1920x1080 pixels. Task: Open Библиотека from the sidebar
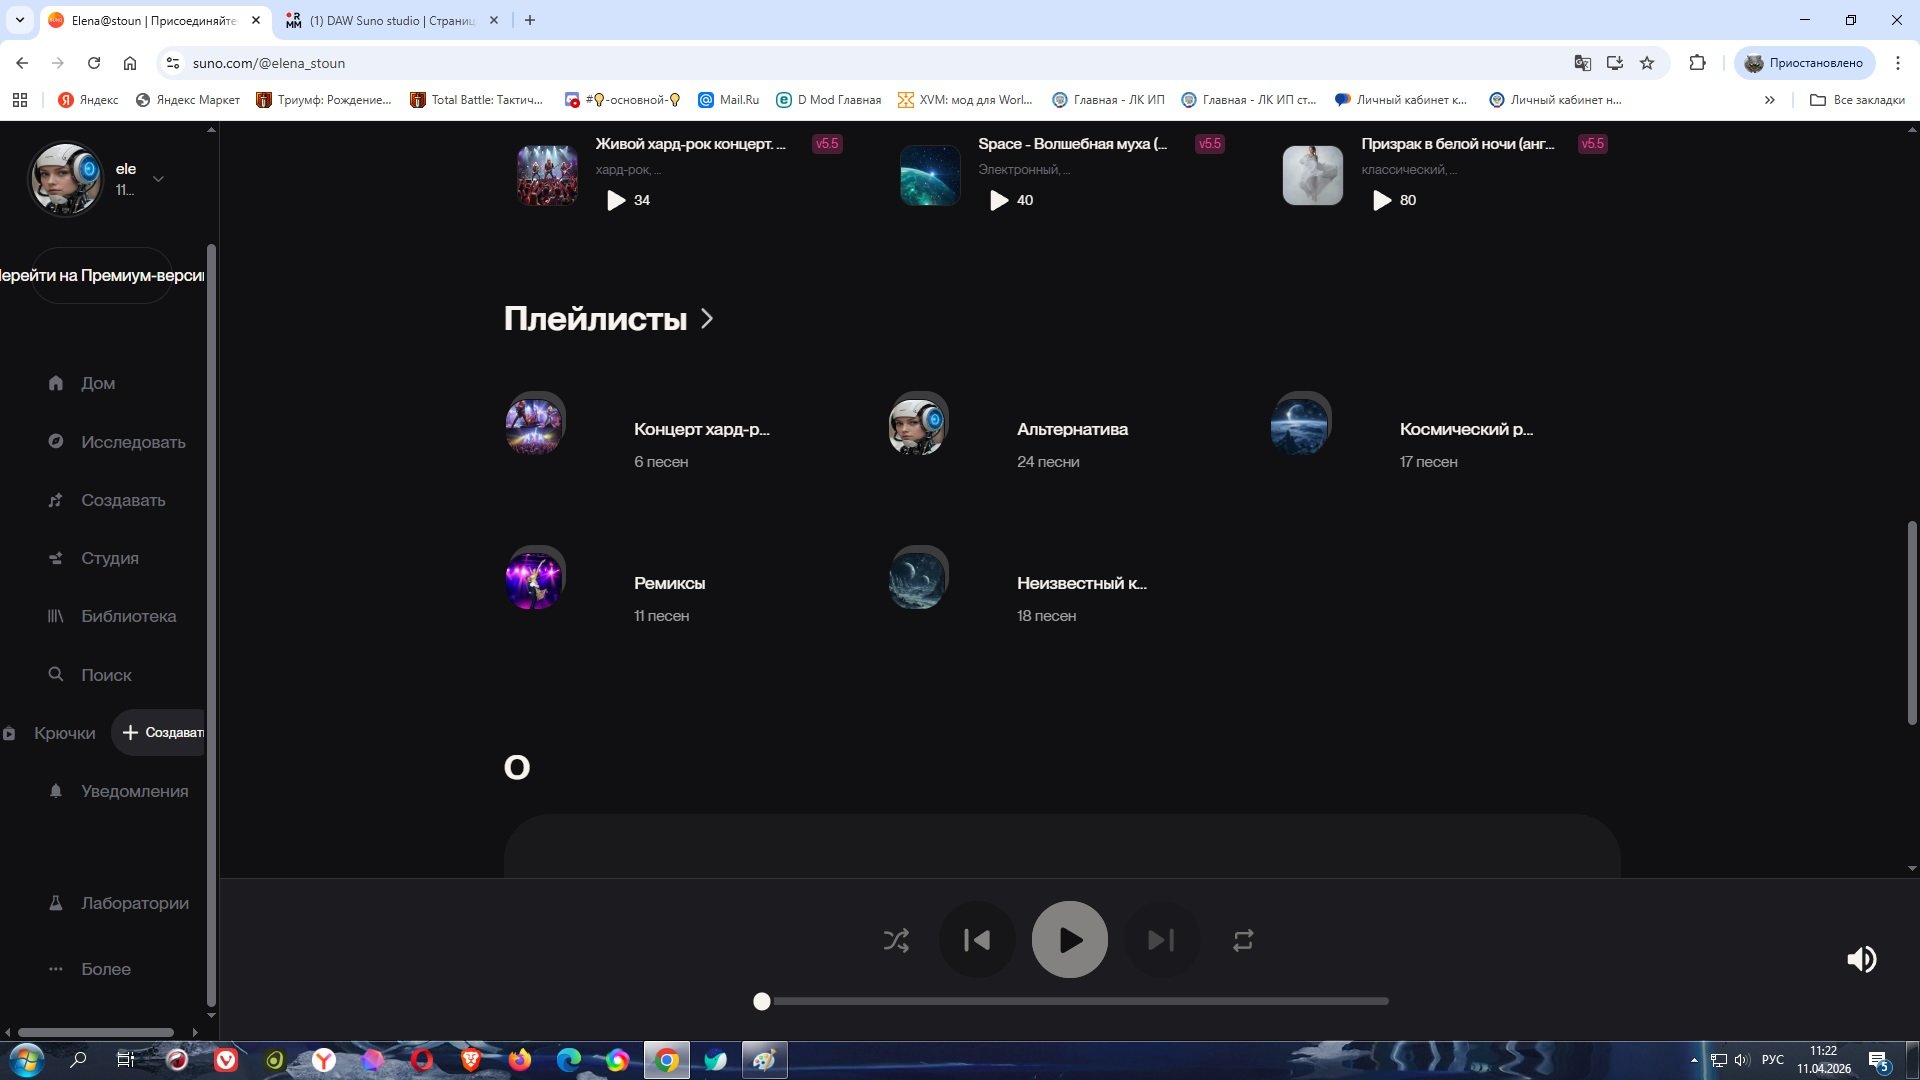tap(128, 616)
